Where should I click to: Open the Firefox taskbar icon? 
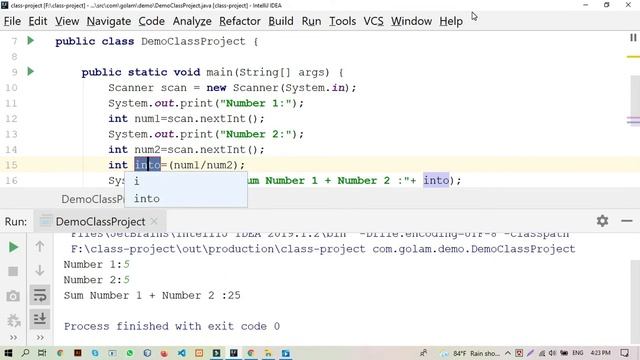[x=164, y=353]
